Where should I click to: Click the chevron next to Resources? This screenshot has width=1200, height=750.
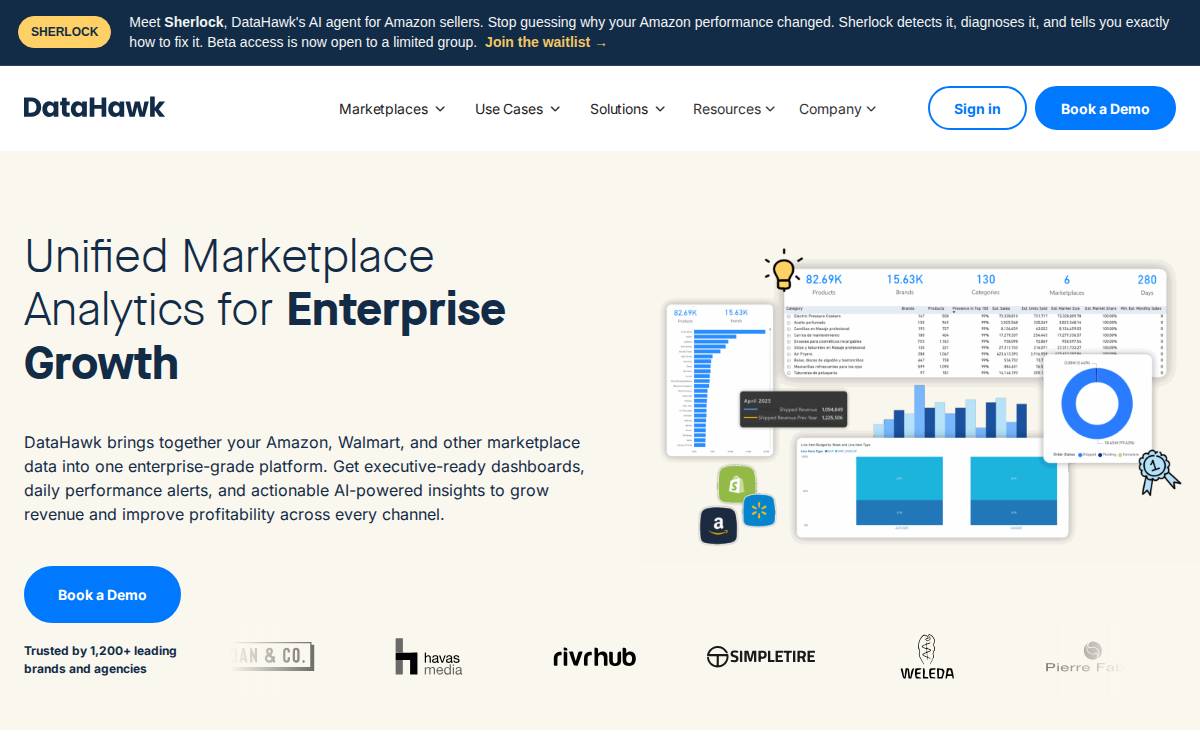pos(770,109)
